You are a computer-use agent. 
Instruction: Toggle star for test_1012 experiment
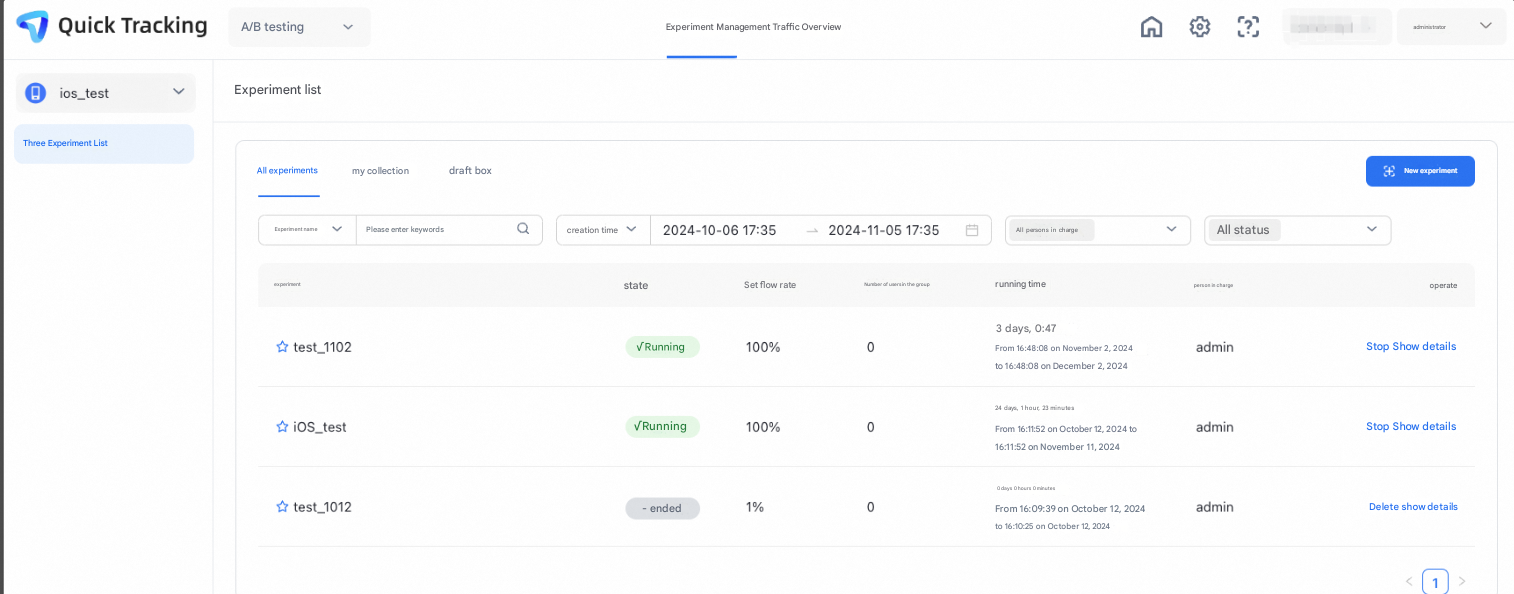[x=282, y=507]
